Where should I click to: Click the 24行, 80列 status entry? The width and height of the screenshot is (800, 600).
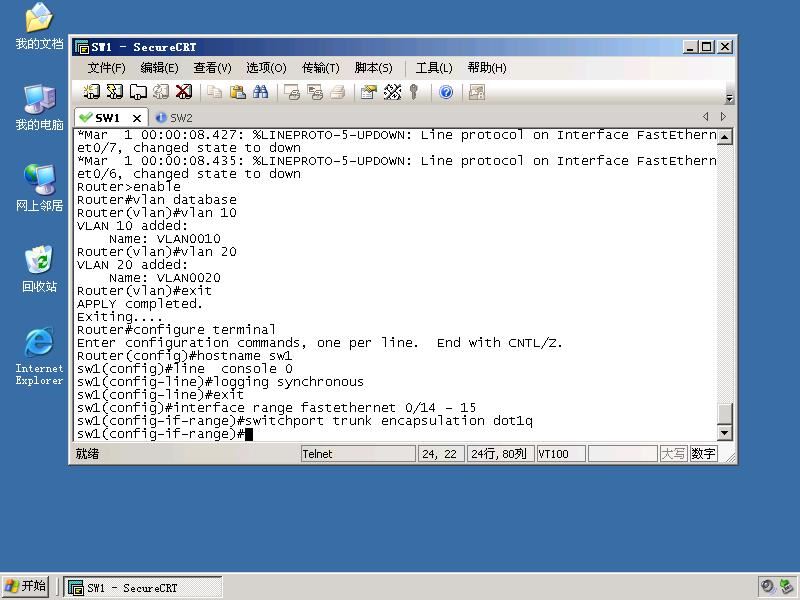click(500, 454)
